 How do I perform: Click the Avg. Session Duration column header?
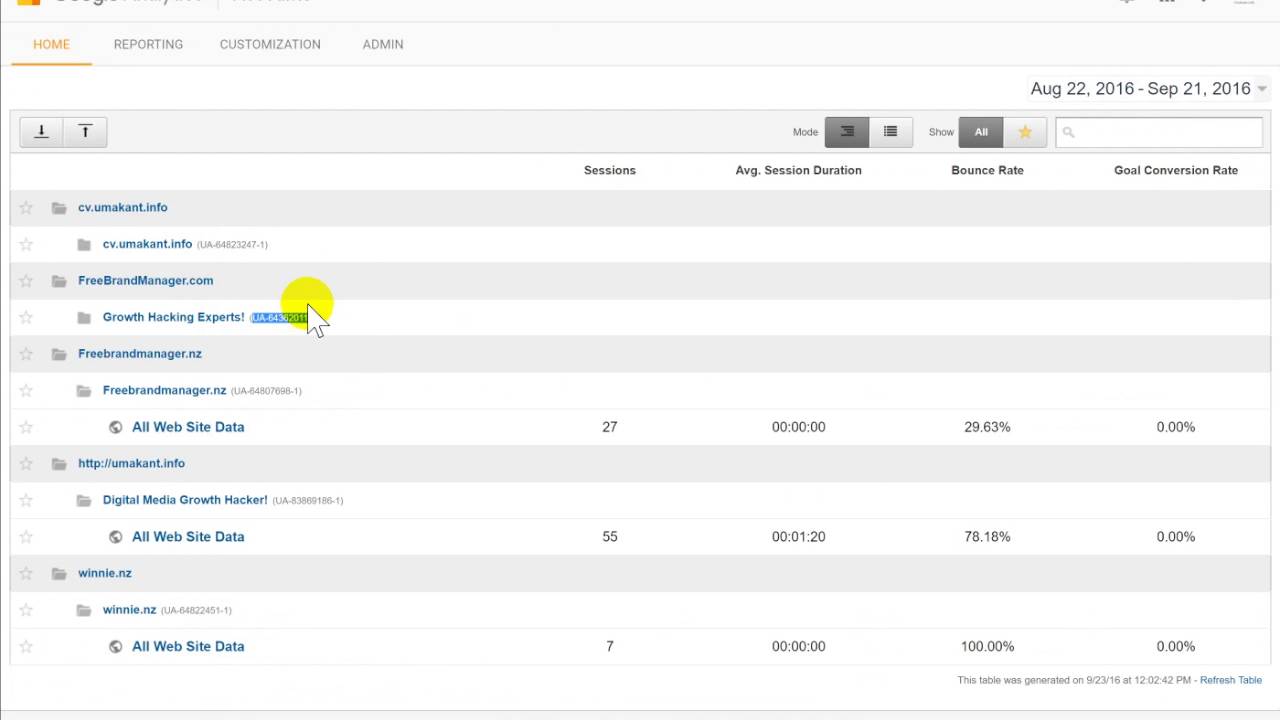tap(799, 170)
